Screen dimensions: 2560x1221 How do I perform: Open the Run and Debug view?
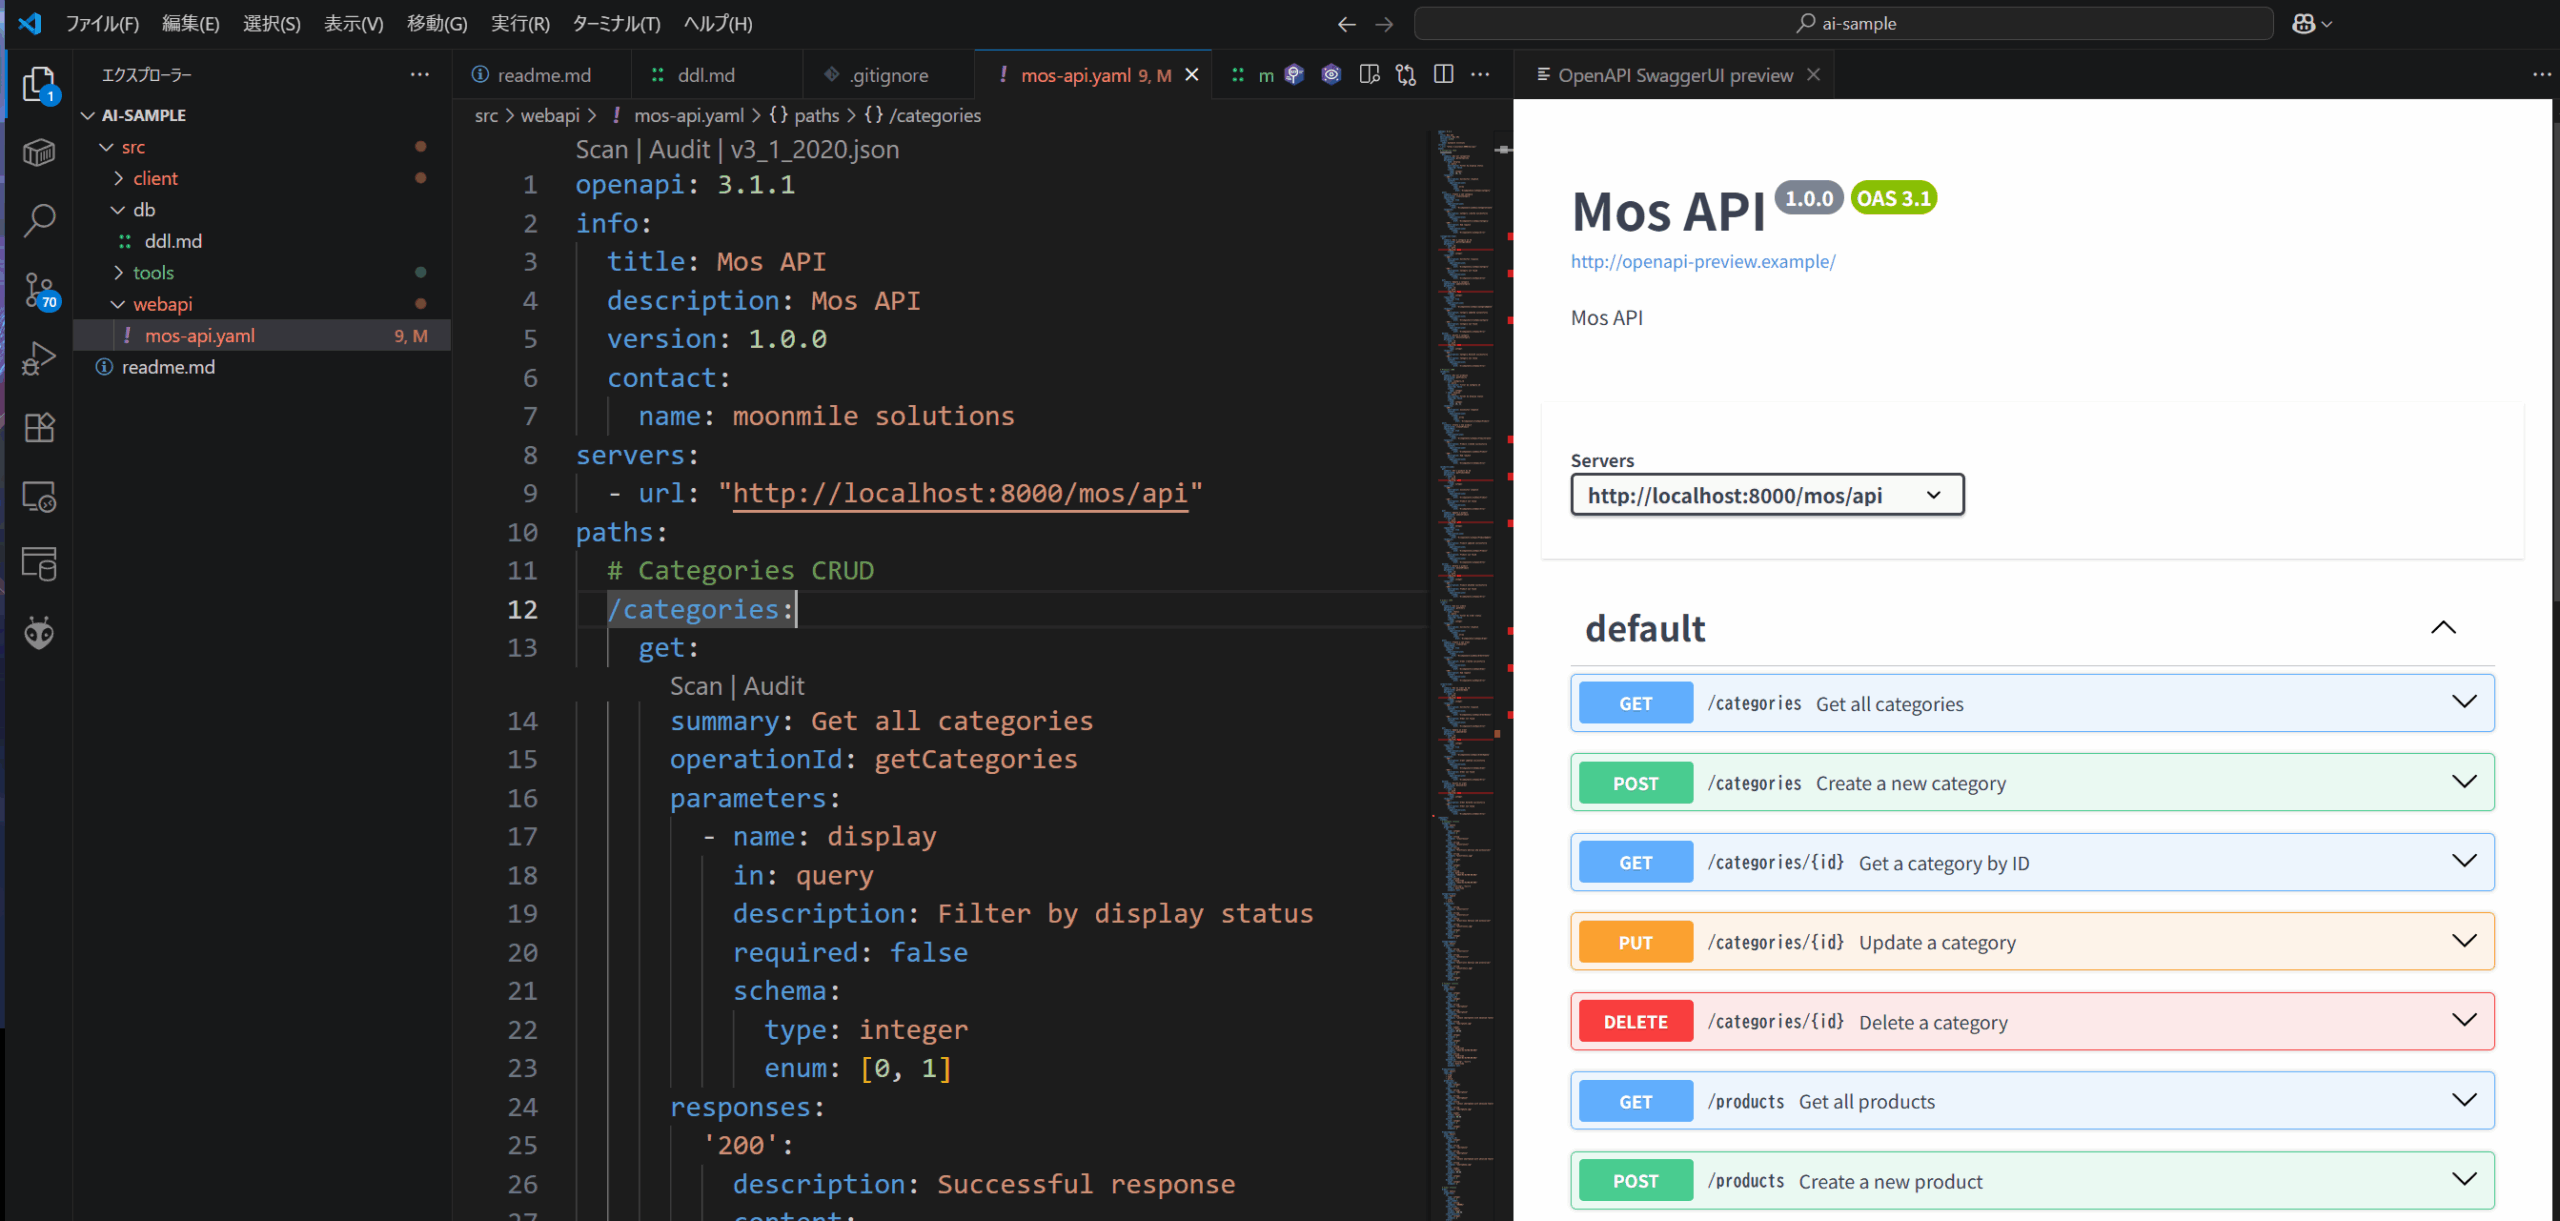point(39,358)
